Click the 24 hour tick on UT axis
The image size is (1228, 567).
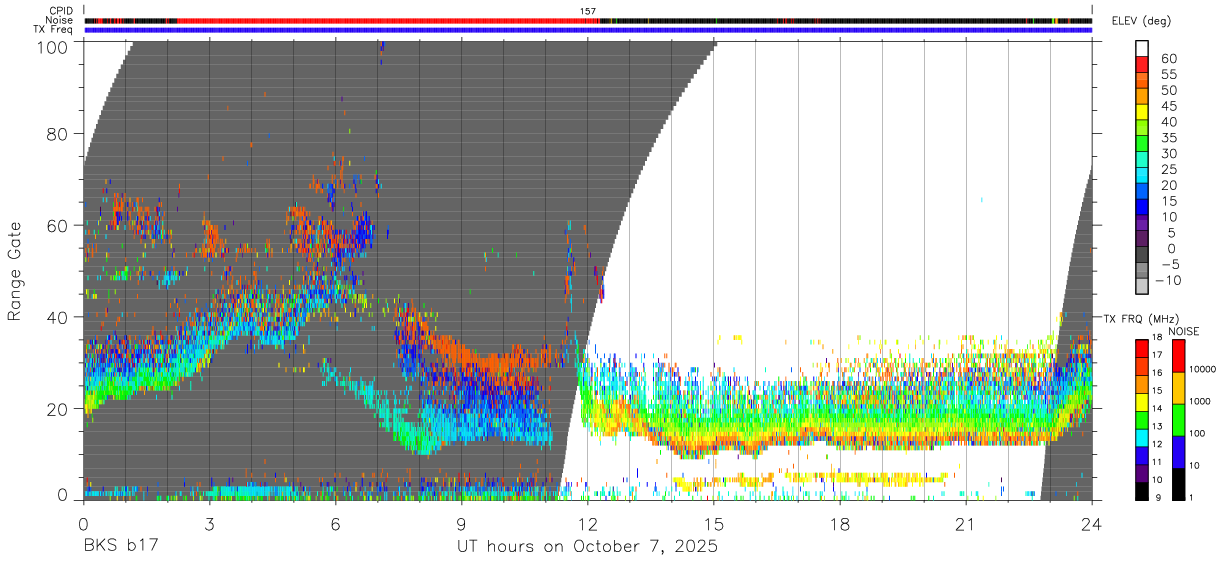click(1092, 523)
